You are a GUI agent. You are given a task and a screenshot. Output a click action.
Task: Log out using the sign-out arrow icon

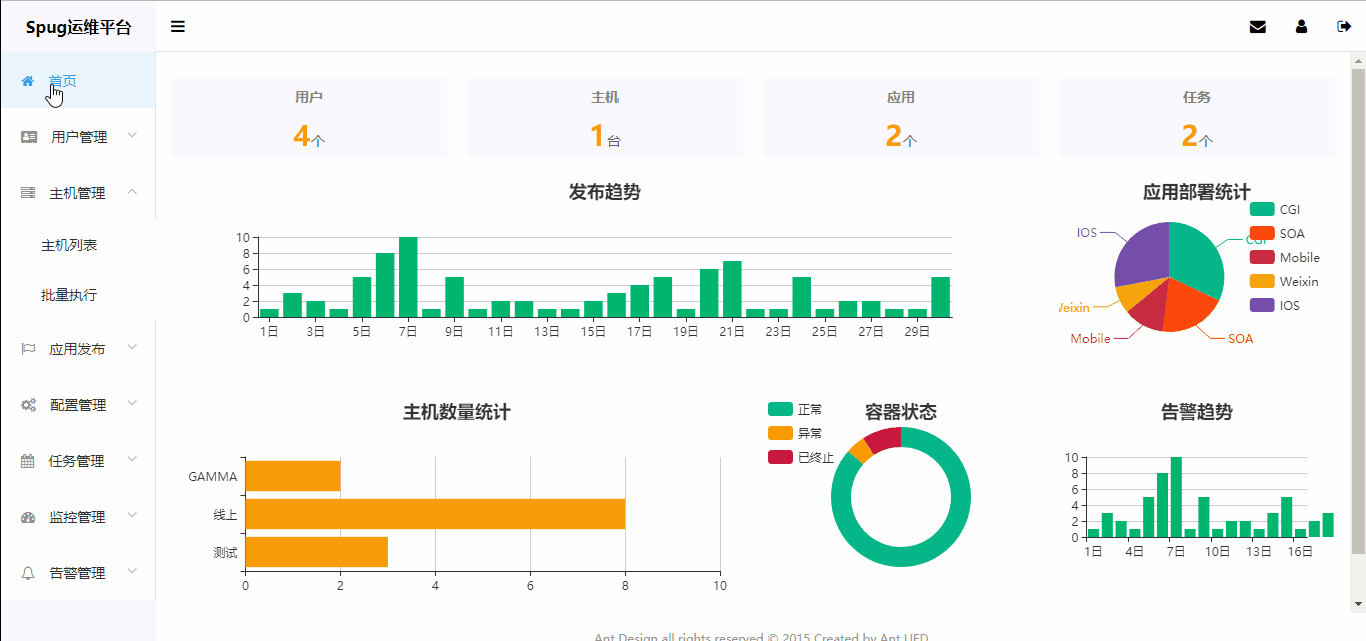pos(1344,27)
